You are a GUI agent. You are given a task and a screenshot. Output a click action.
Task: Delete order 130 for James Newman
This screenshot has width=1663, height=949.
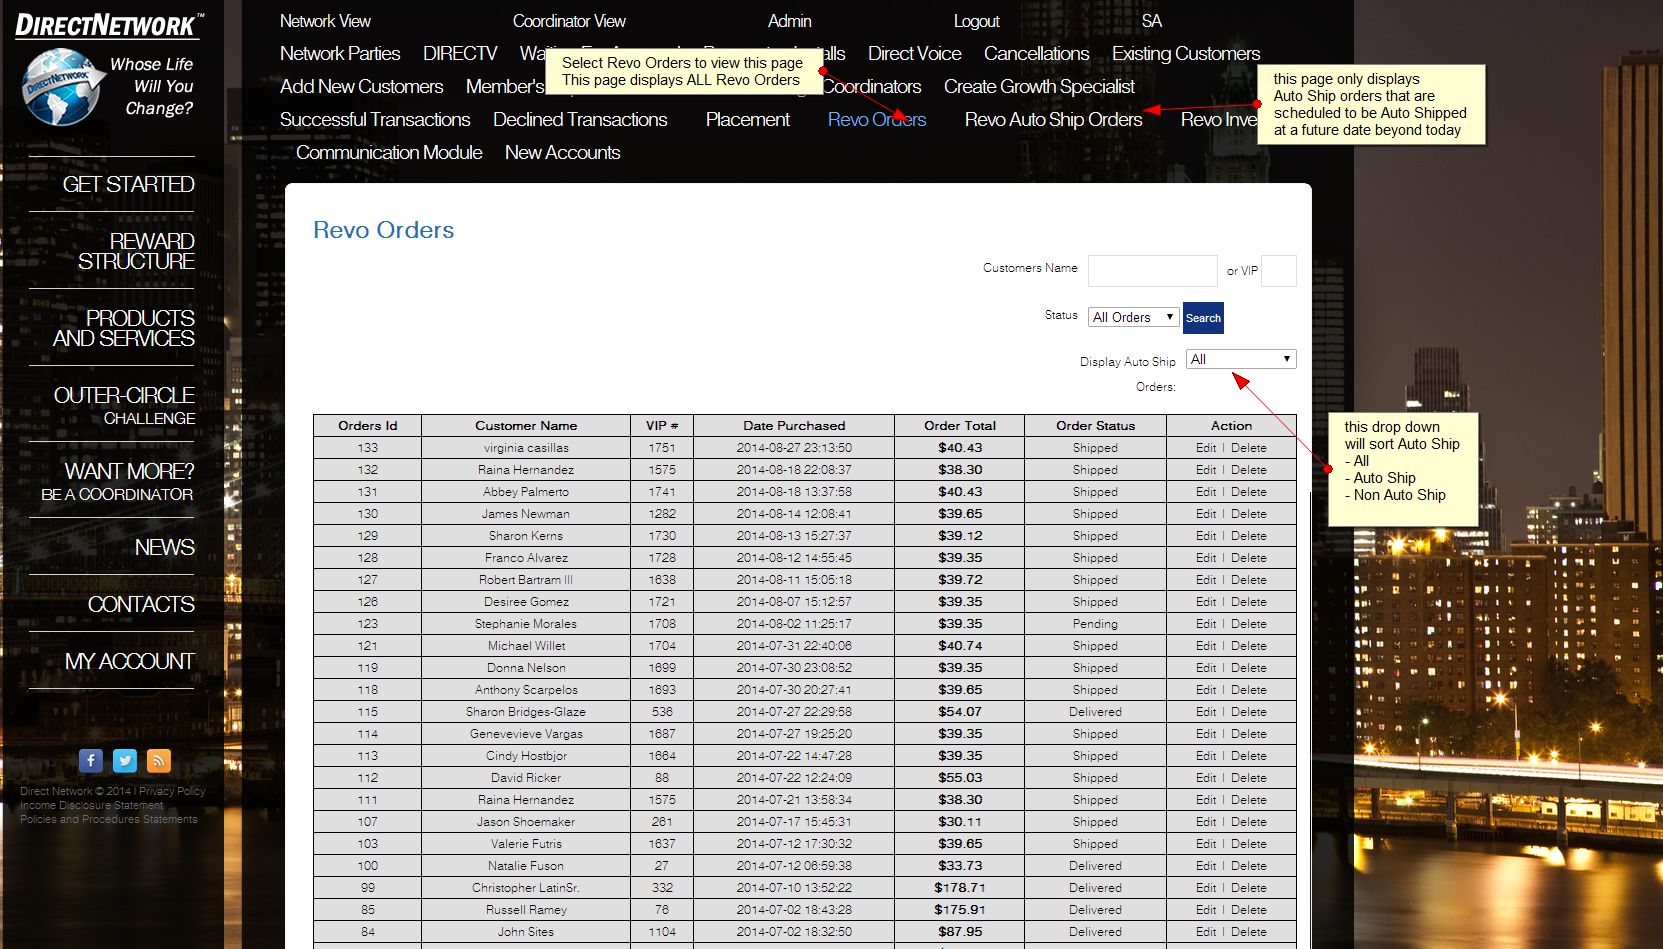pos(1249,514)
